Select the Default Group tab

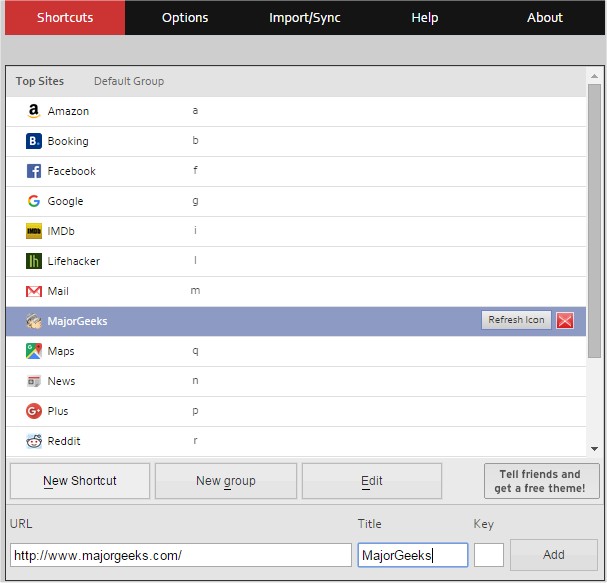129,81
